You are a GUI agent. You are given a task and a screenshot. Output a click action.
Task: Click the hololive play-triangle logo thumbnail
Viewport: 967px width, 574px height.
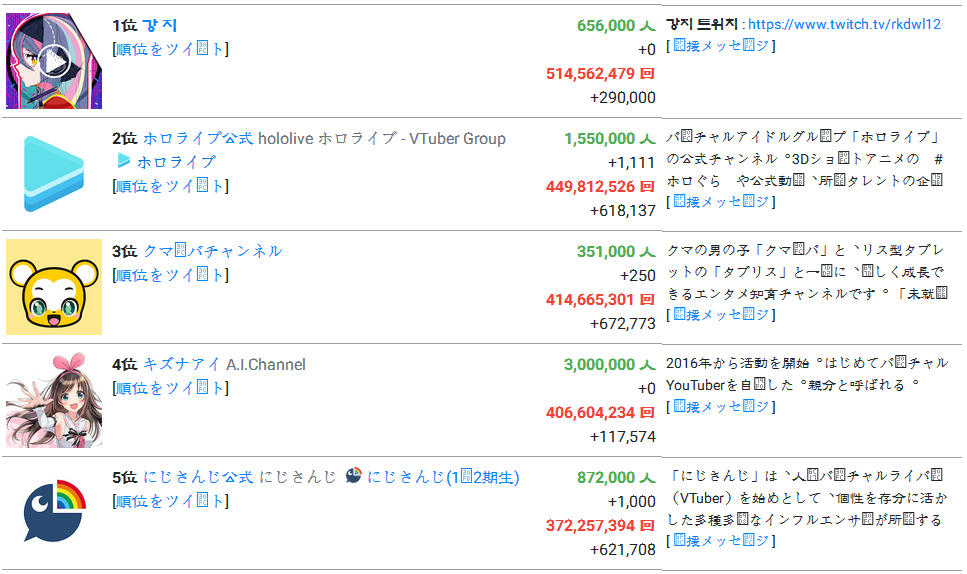(54, 174)
